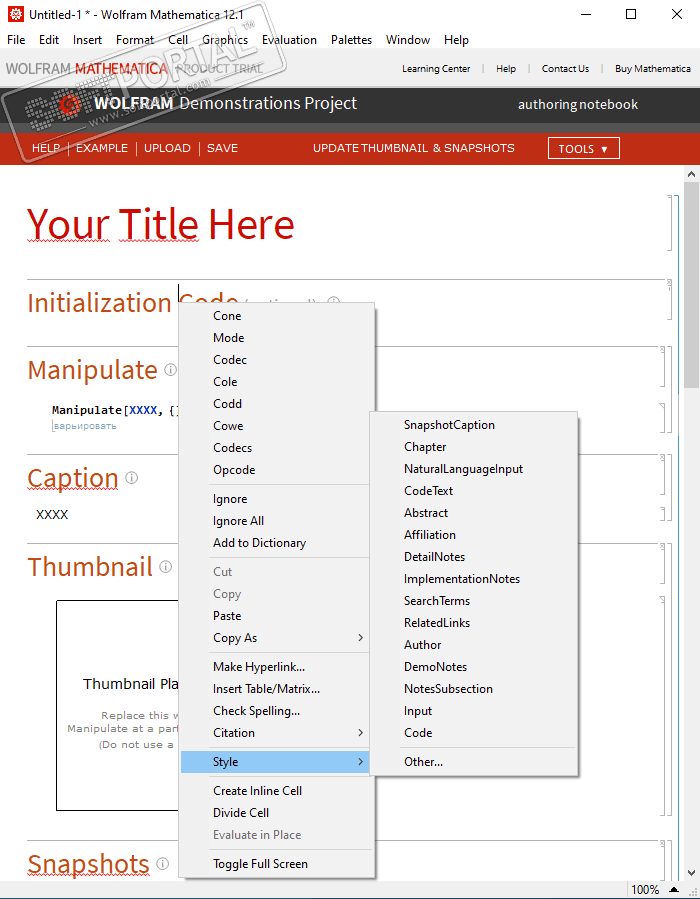
Task: Select Insert Table/Matrix... entry
Action: 277,689
